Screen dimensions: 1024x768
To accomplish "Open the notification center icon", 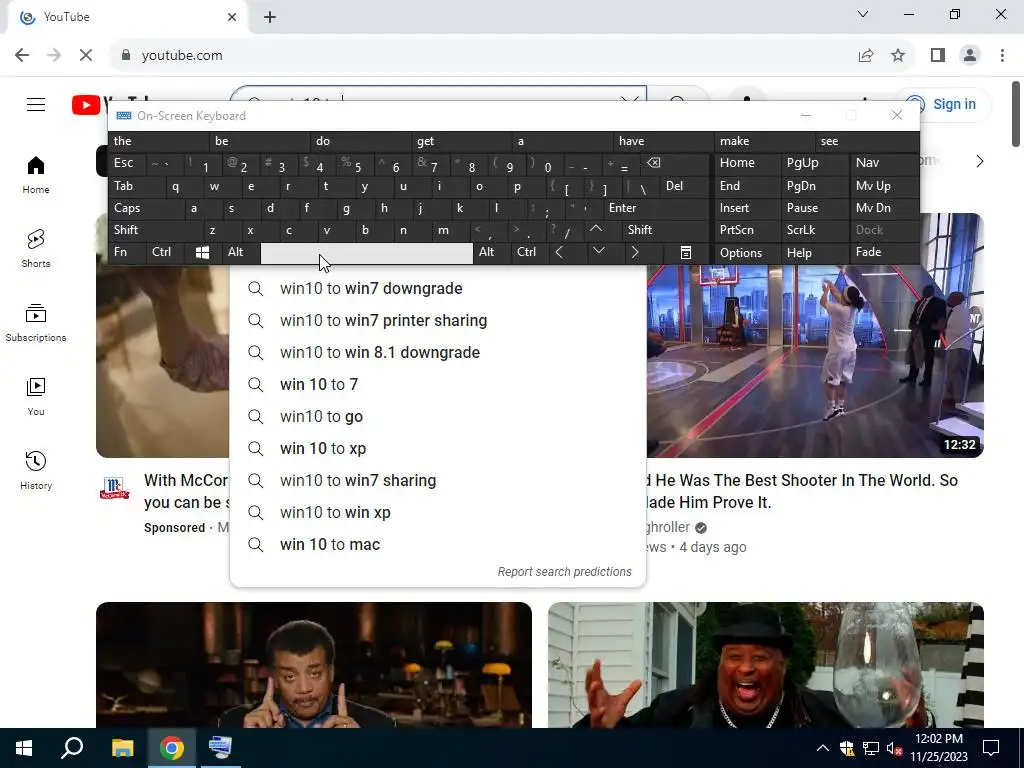I will click(991, 748).
